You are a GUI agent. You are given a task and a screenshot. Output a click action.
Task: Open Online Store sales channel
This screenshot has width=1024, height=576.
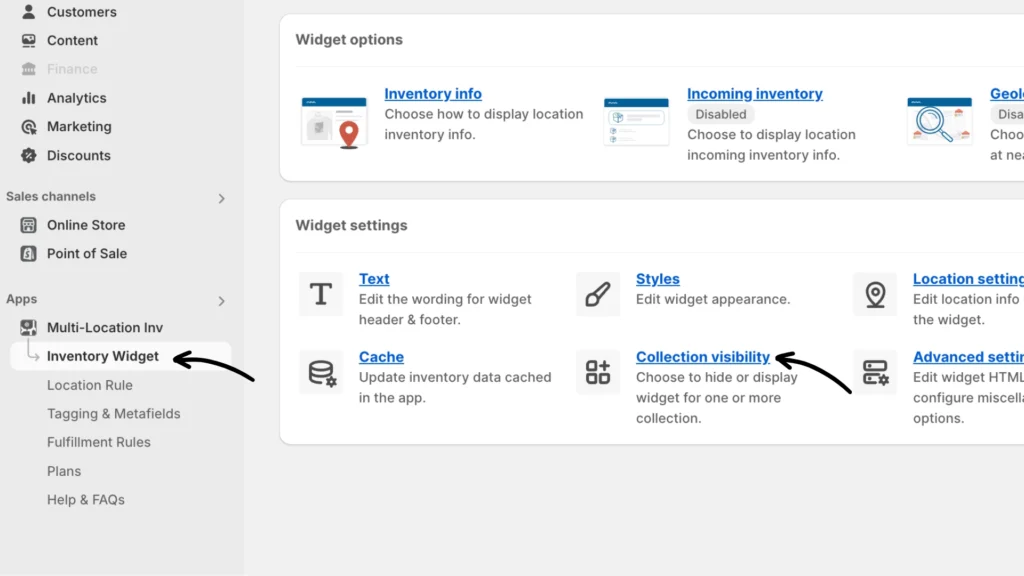(x=86, y=225)
